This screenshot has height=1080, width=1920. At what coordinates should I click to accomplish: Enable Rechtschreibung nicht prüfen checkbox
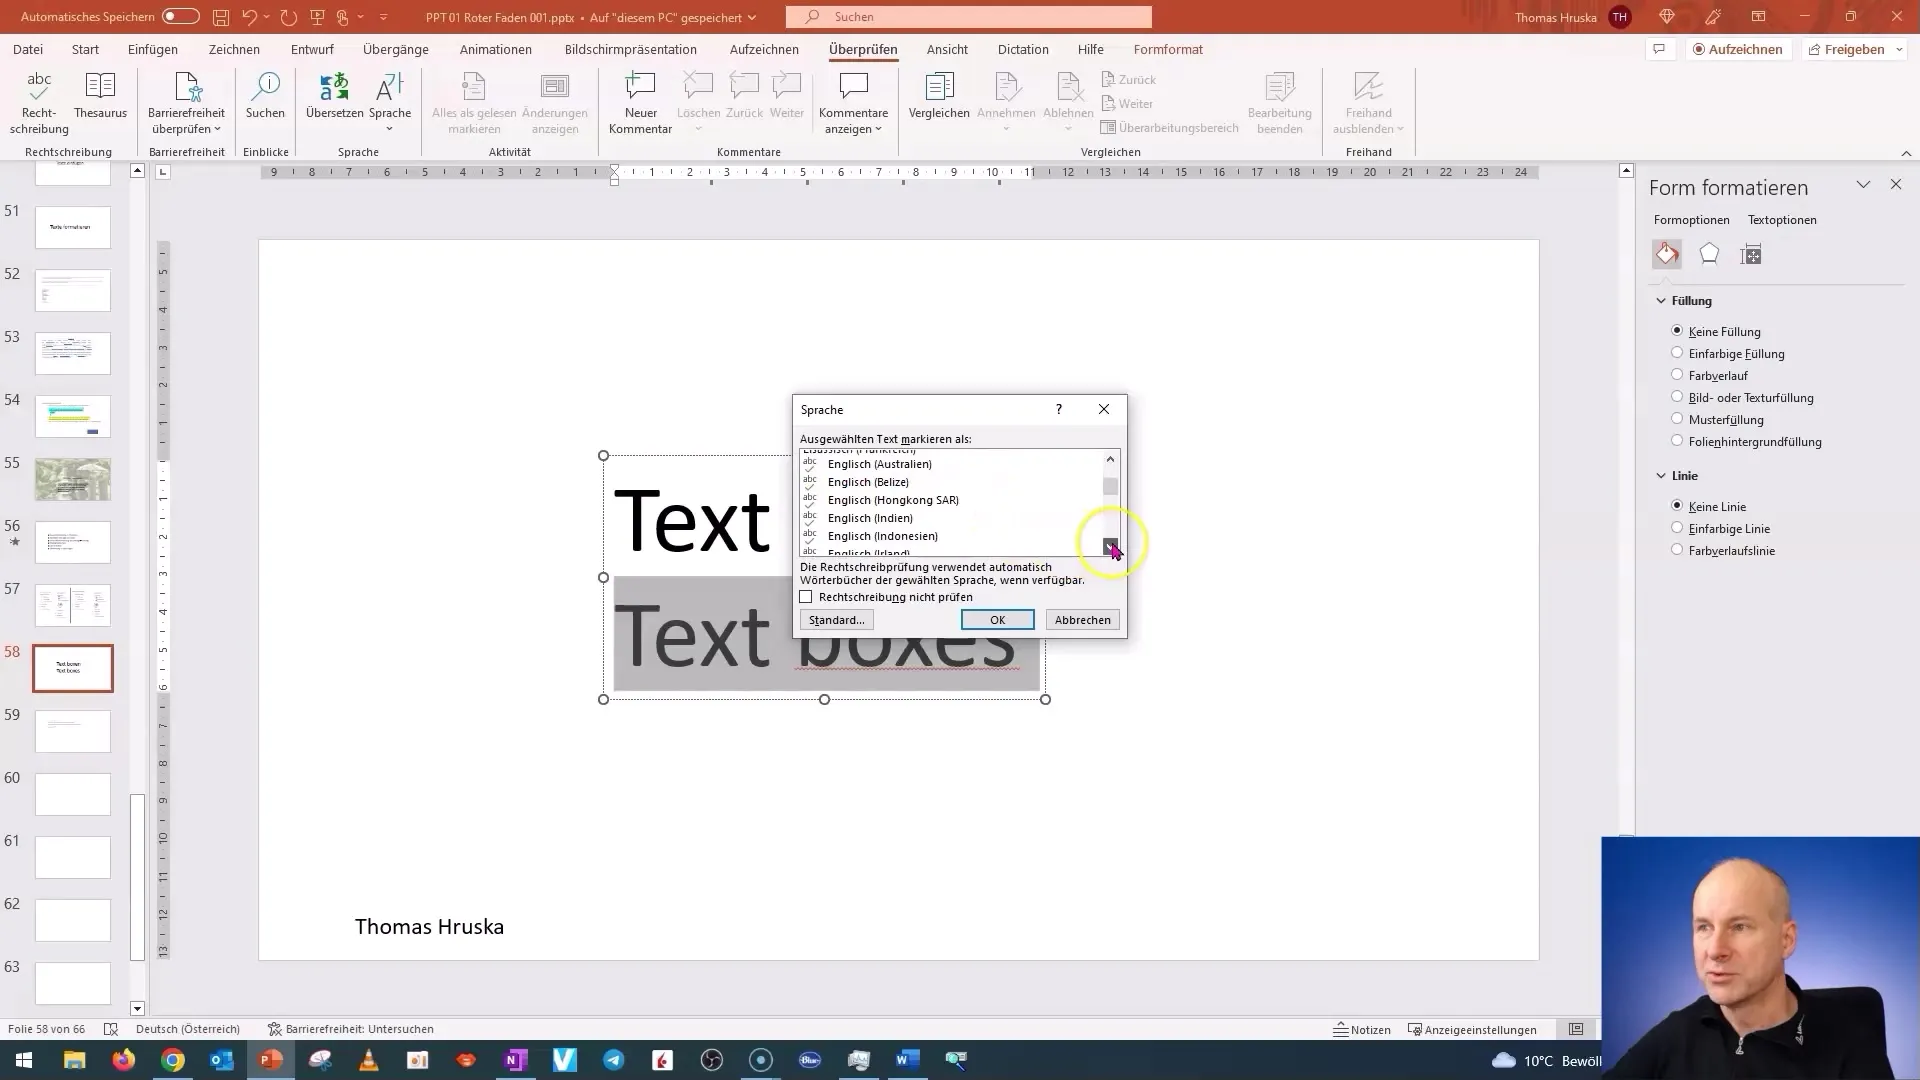806,597
